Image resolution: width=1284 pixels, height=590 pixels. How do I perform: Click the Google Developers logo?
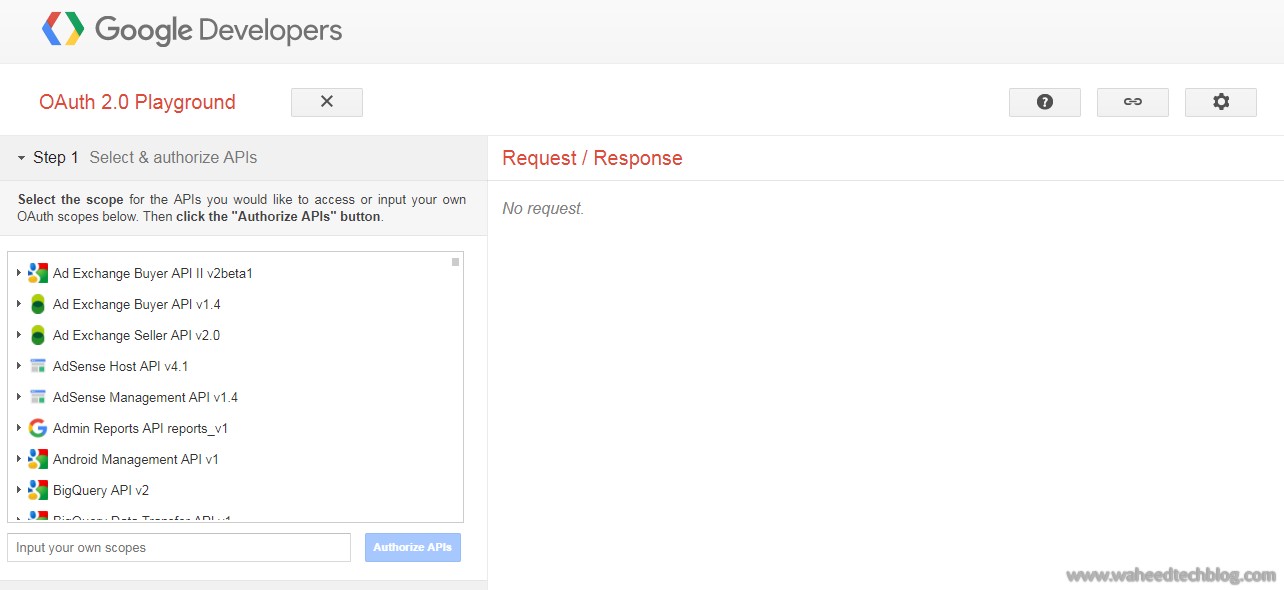pos(190,30)
